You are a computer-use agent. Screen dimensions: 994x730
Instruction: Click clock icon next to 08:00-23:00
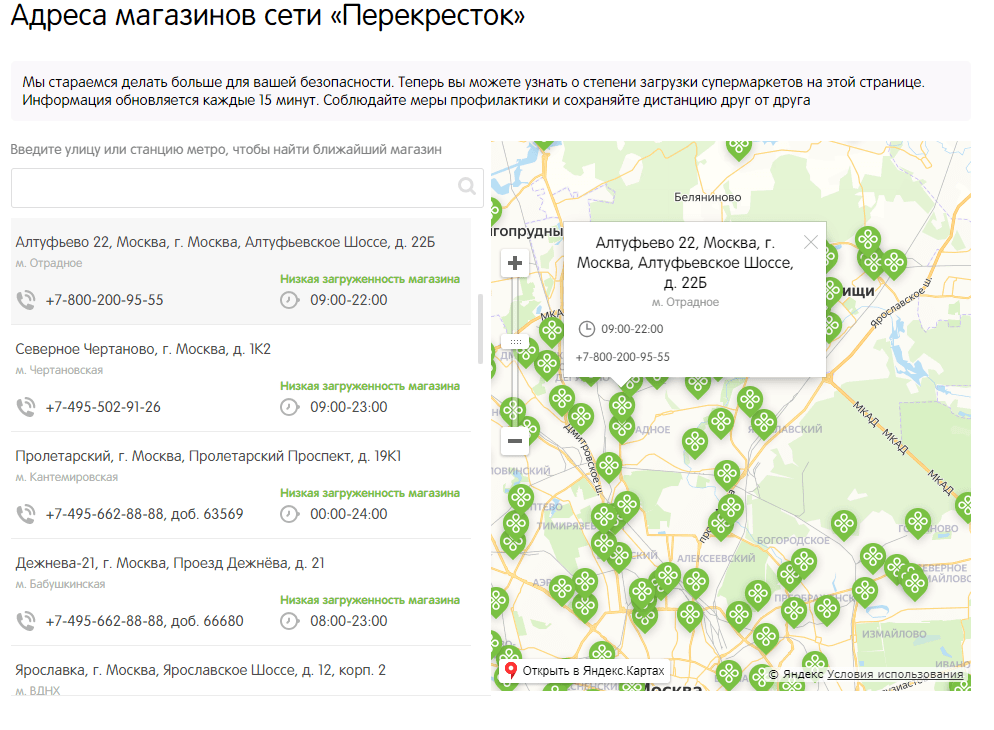pyautogui.click(x=290, y=621)
